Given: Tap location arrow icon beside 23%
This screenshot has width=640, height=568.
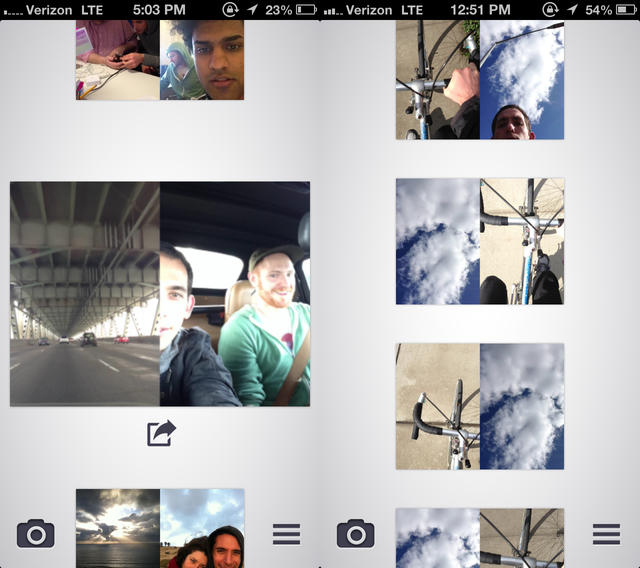Looking at the screenshot, I should pos(253,9).
